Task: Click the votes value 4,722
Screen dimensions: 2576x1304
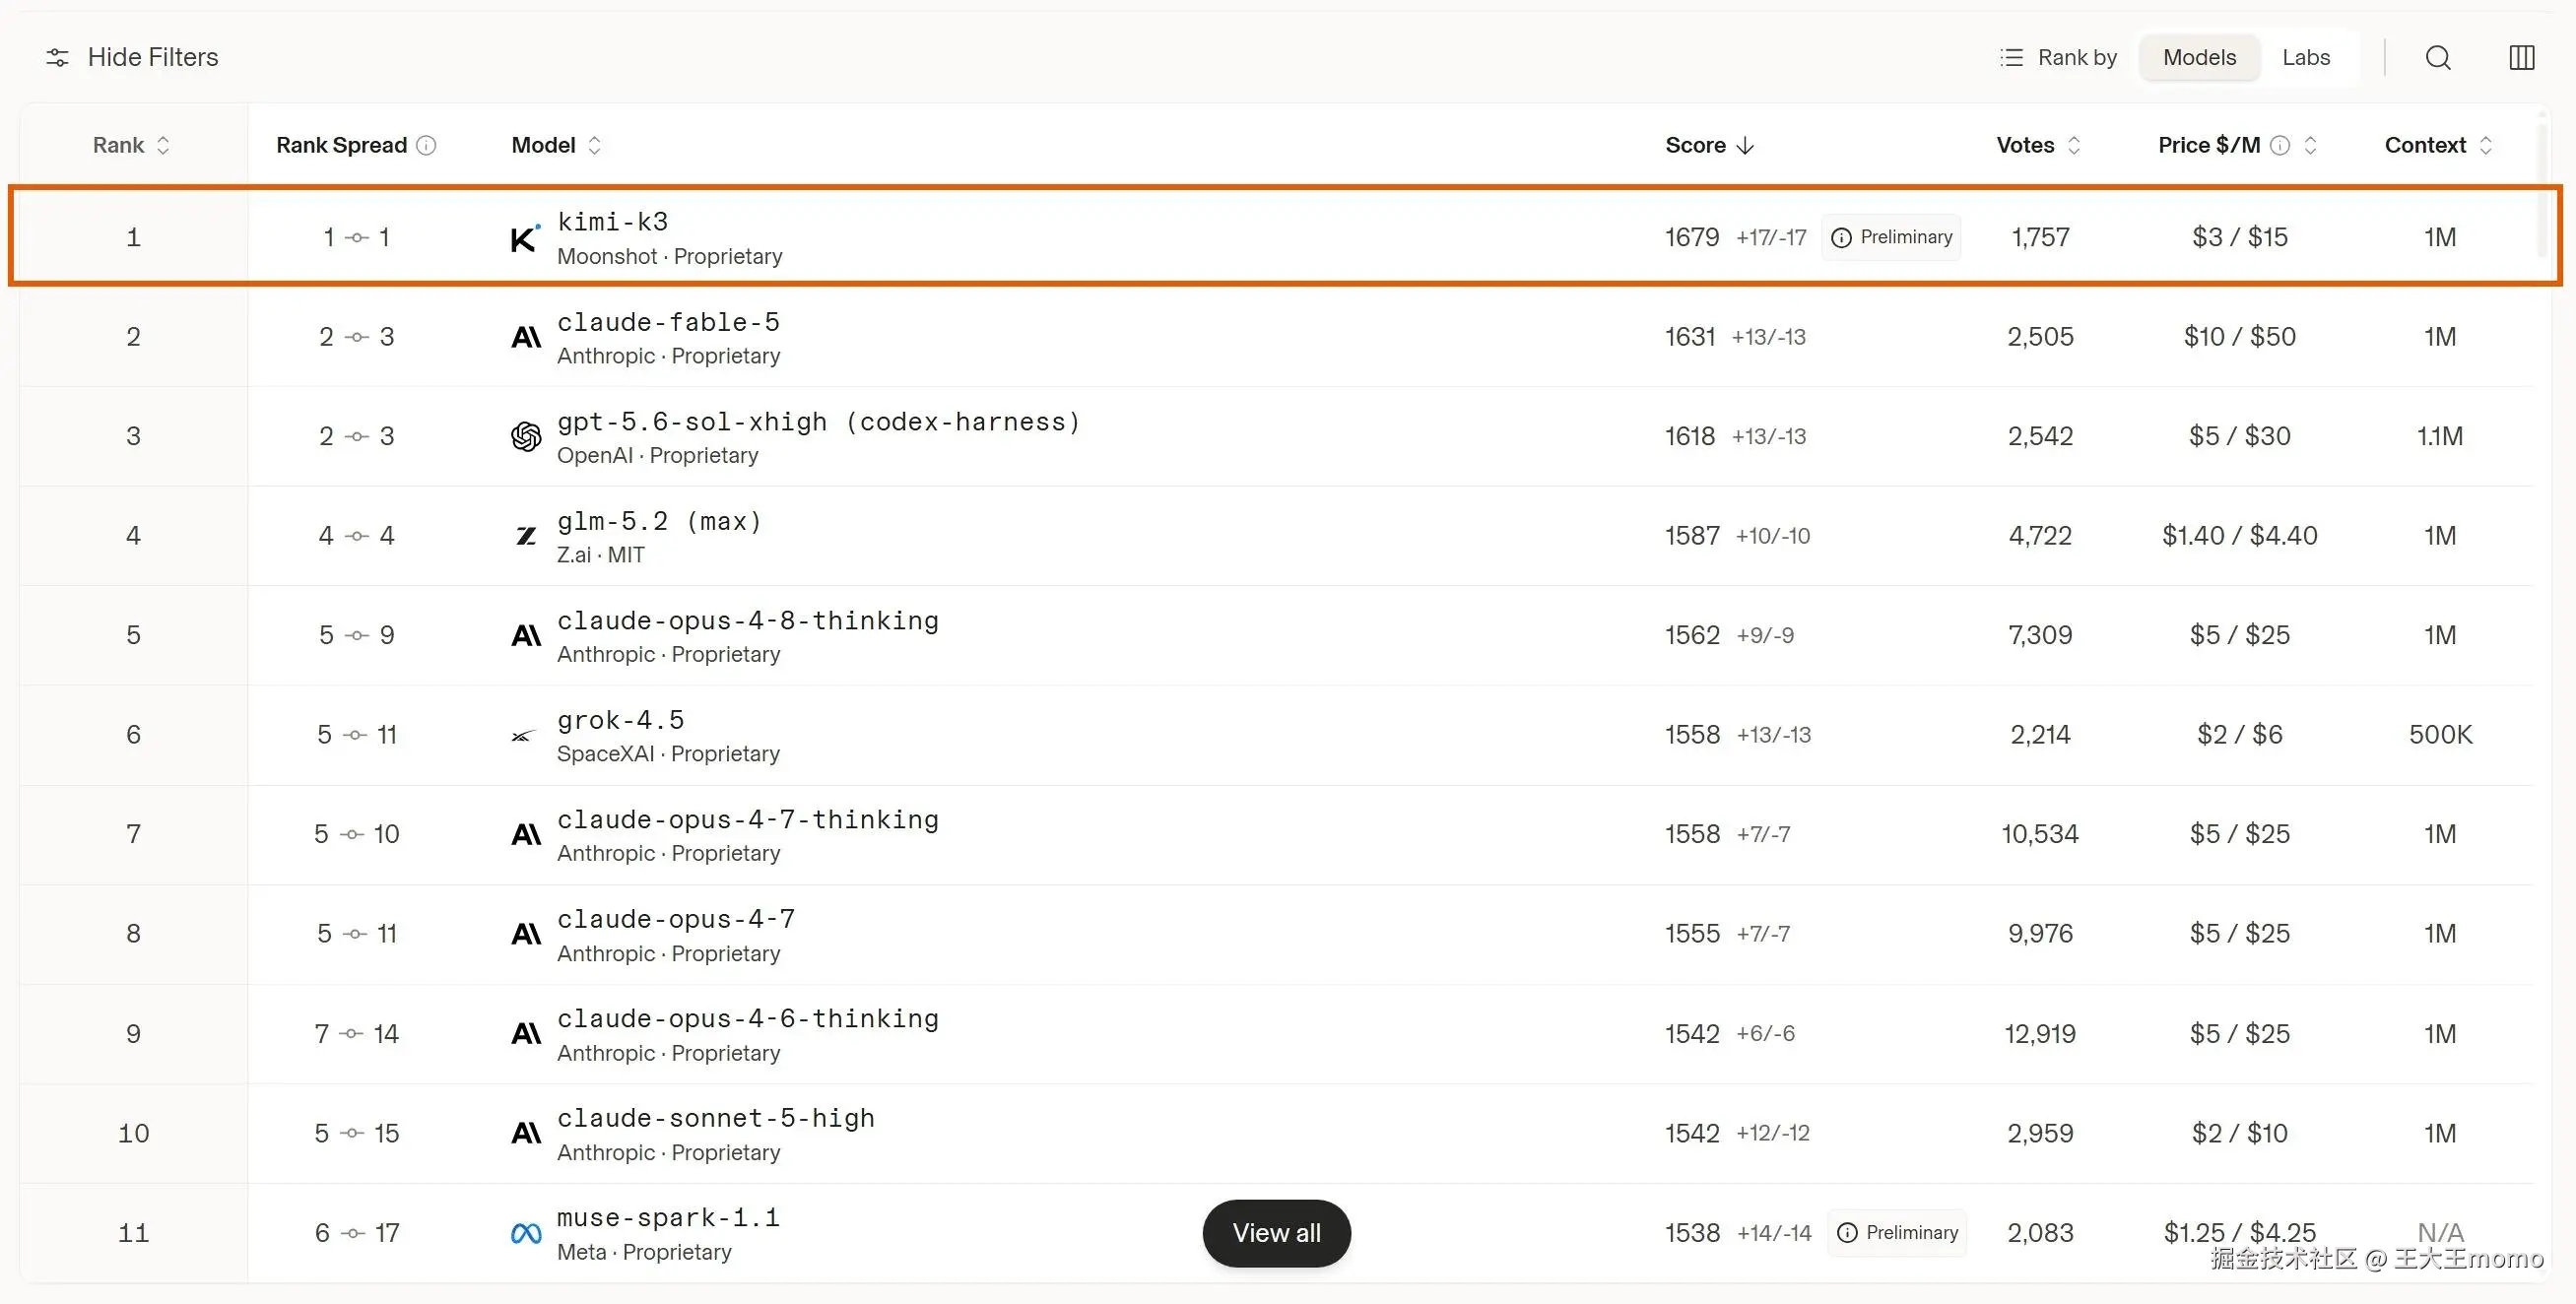Action: (x=2040, y=536)
